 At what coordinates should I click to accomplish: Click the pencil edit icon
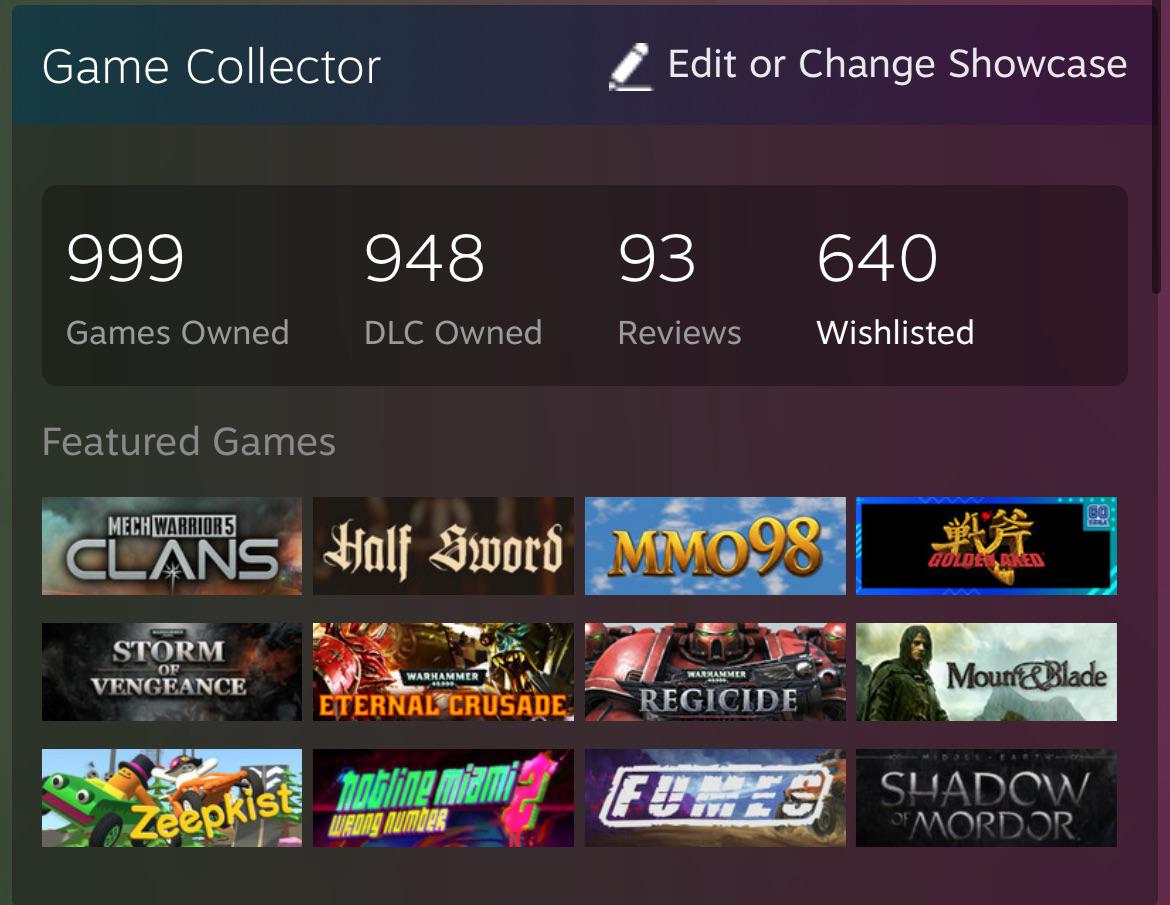631,66
